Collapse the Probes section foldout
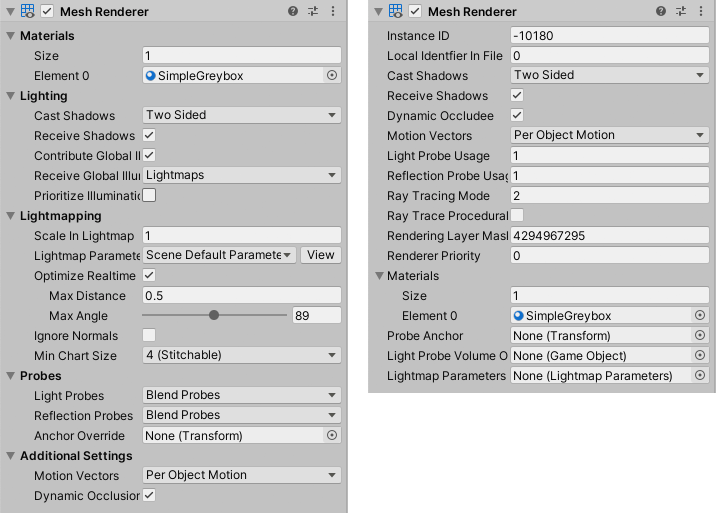The width and height of the screenshot is (716, 513). 11,376
